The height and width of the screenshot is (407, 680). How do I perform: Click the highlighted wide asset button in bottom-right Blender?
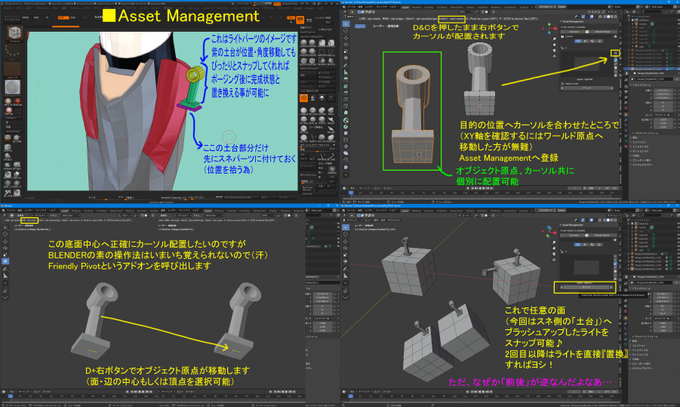(586, 287)
